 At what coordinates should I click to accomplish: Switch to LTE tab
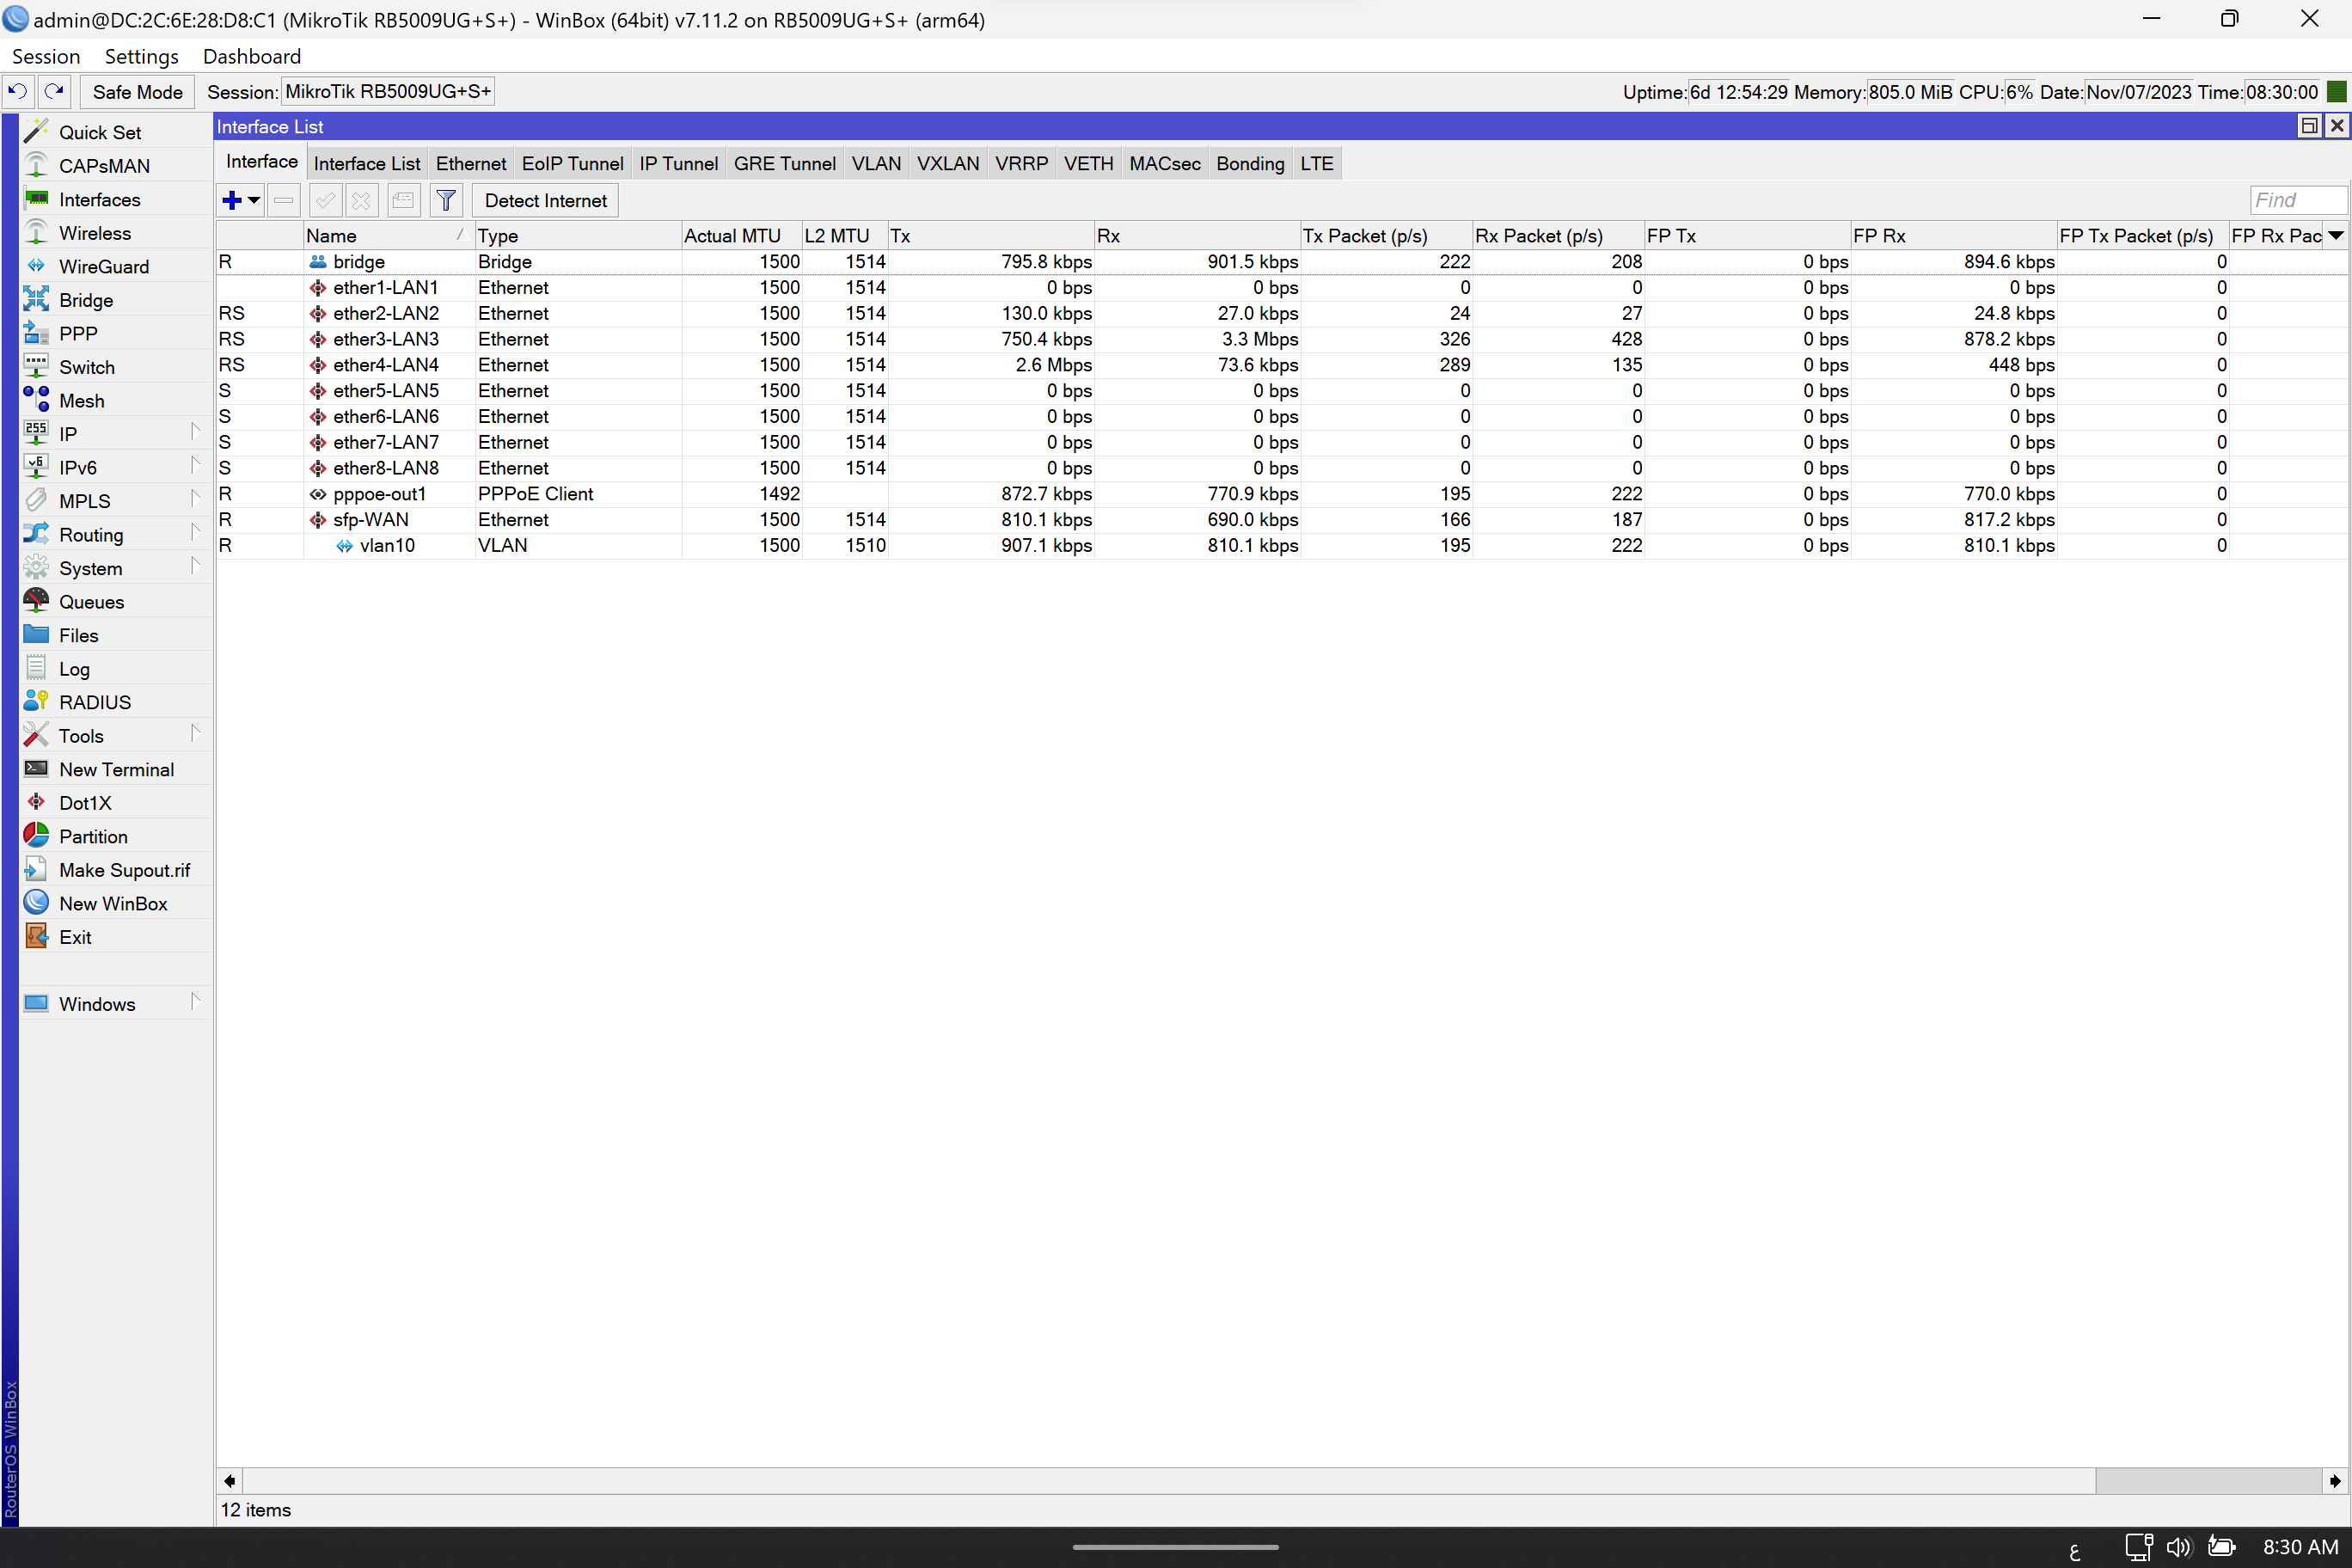(x=1316, y=163)
